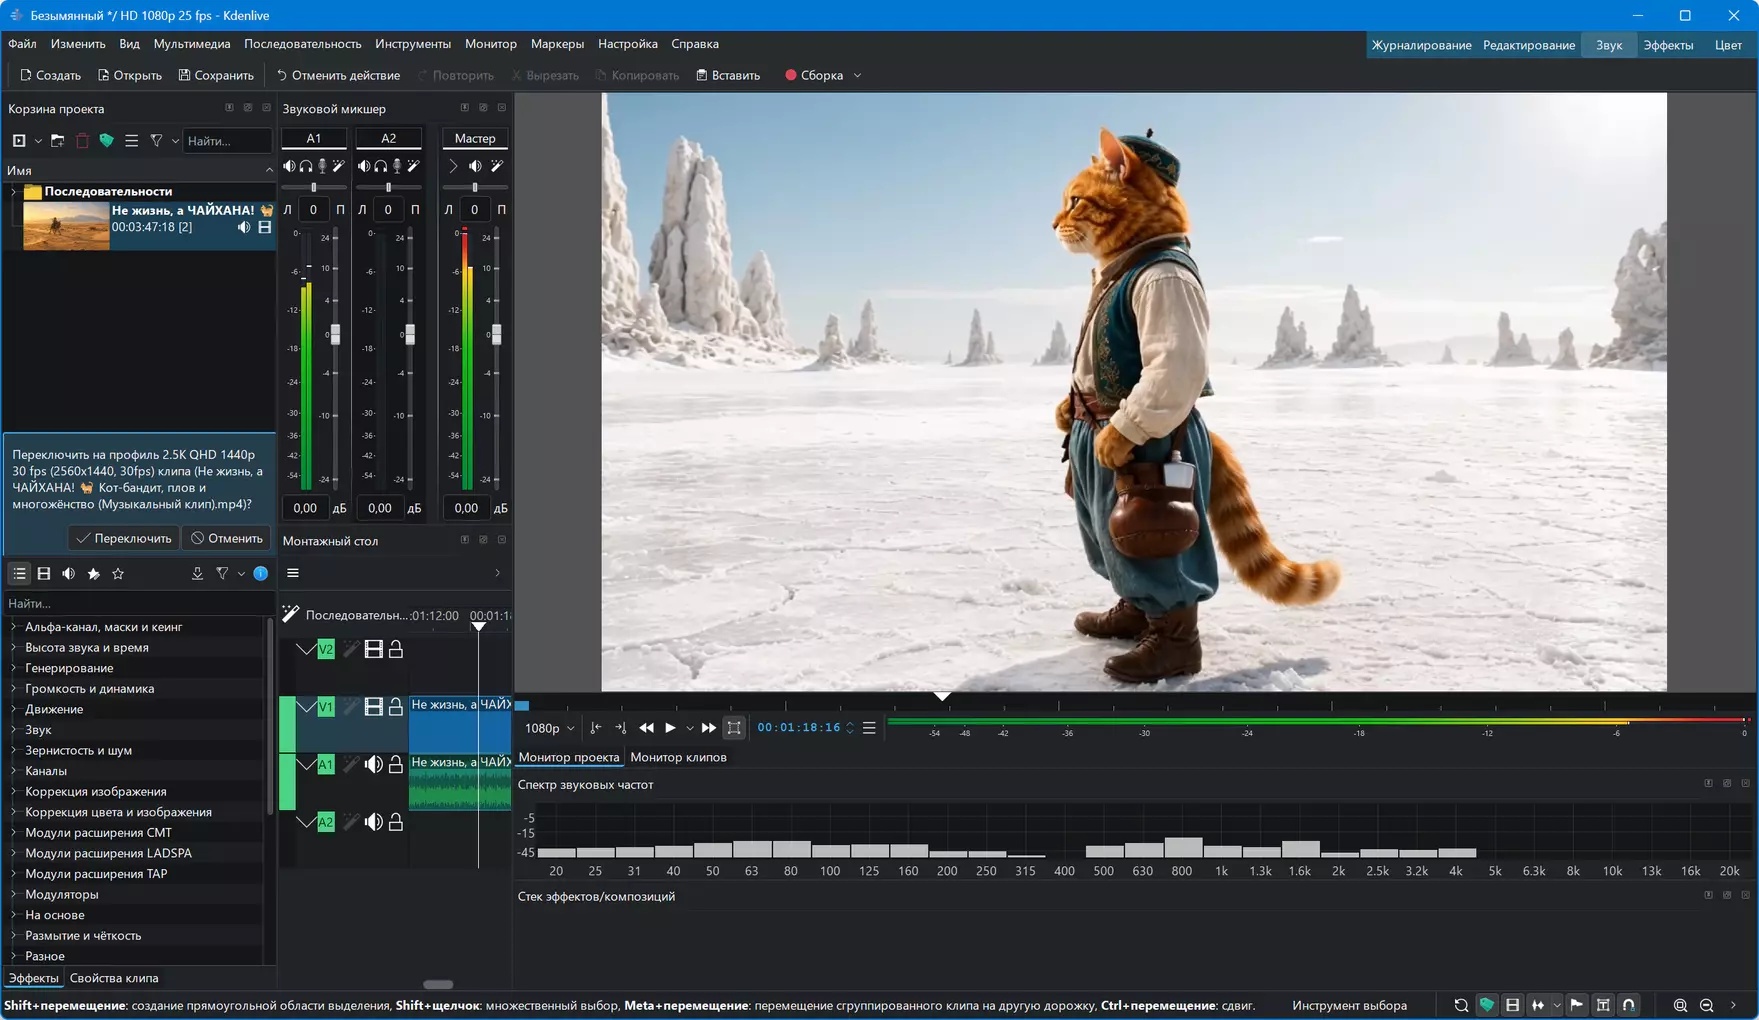This screenshot has width=1759, height=1020.
Task: Click the Сохранить toolbar button
Action: coord(216,75)
